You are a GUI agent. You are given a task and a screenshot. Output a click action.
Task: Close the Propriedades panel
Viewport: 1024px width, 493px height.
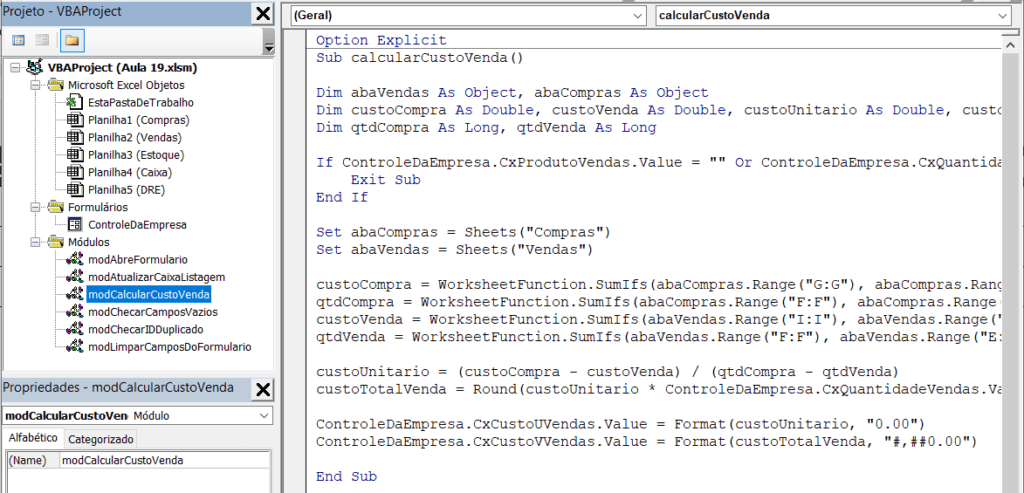pos(262,390)
